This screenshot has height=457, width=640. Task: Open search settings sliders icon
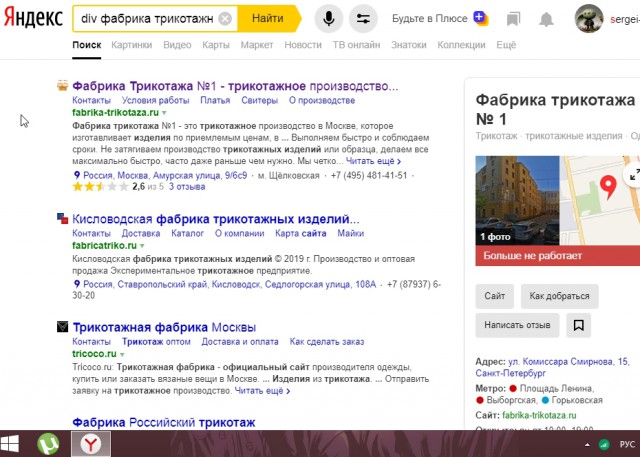363,19
